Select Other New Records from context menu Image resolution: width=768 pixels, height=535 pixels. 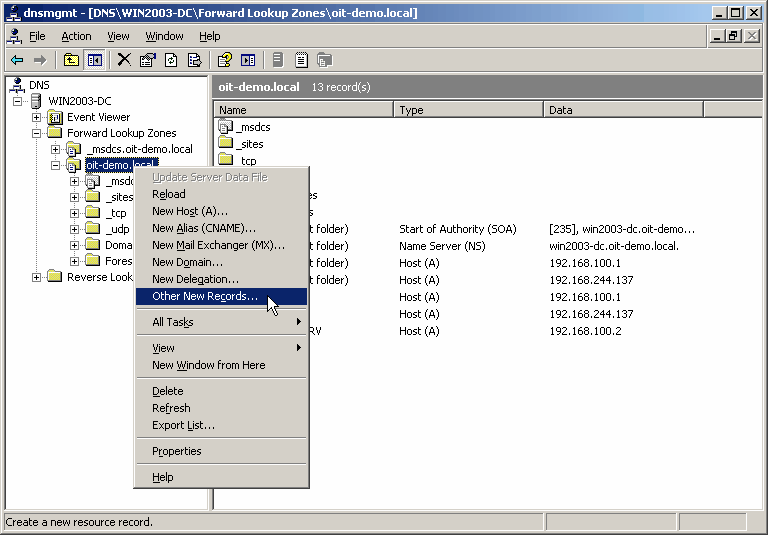[x=205, y=296]
